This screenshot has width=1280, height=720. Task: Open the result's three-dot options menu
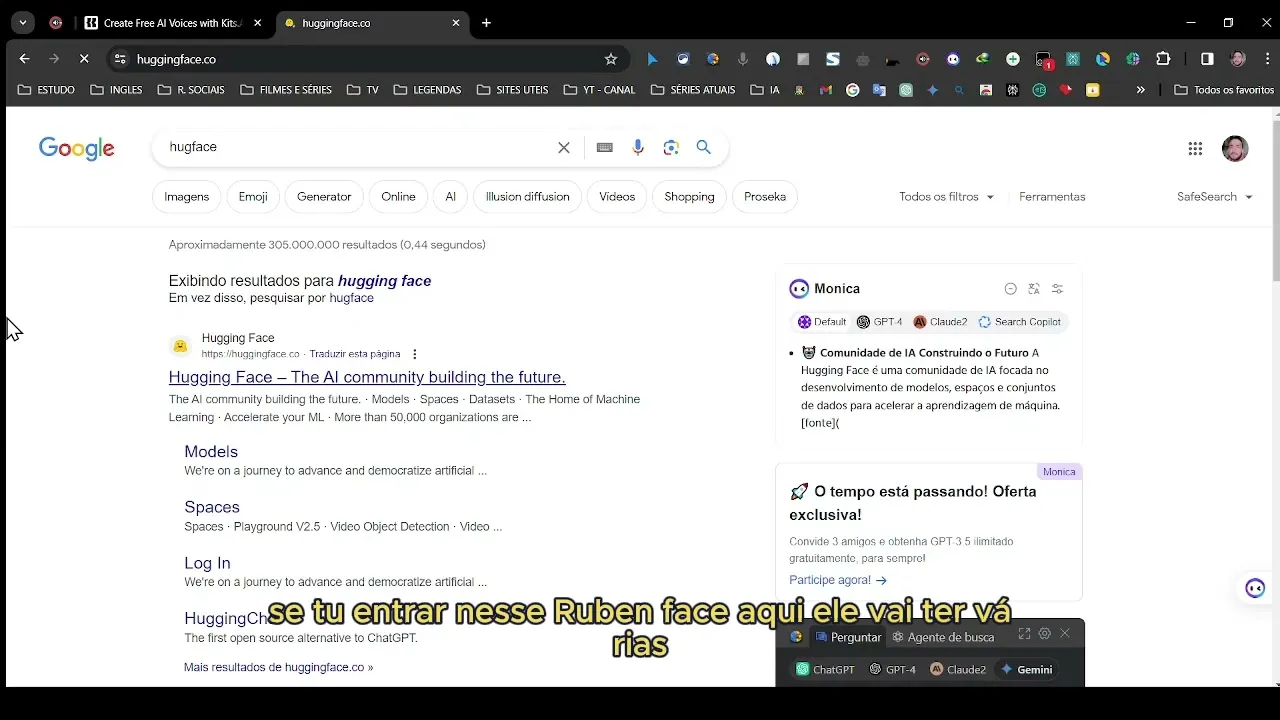[x=415, y=354]
